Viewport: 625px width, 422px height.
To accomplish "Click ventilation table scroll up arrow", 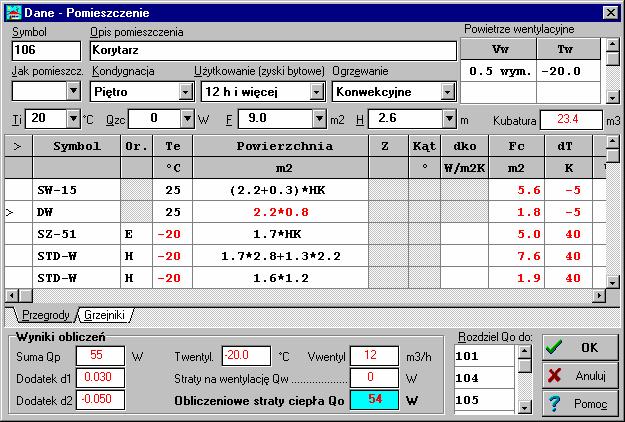I will pos(613,45).
